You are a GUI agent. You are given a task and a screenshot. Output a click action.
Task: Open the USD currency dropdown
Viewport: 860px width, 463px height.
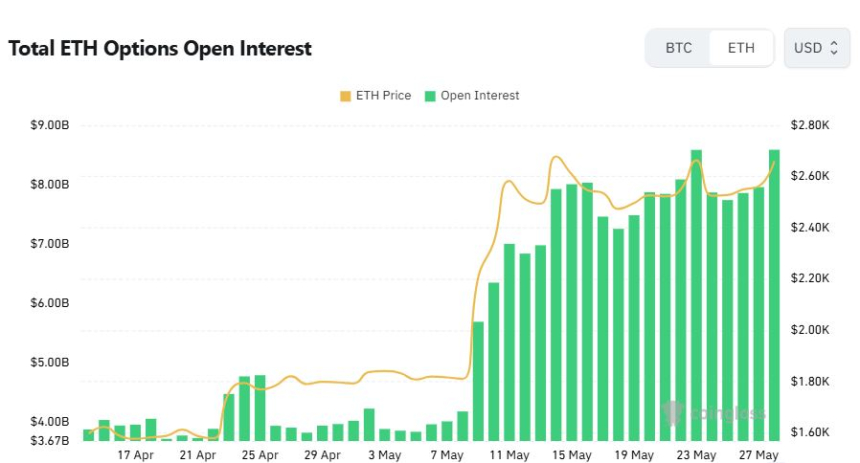pyautogui.click(x=817, y=48)
